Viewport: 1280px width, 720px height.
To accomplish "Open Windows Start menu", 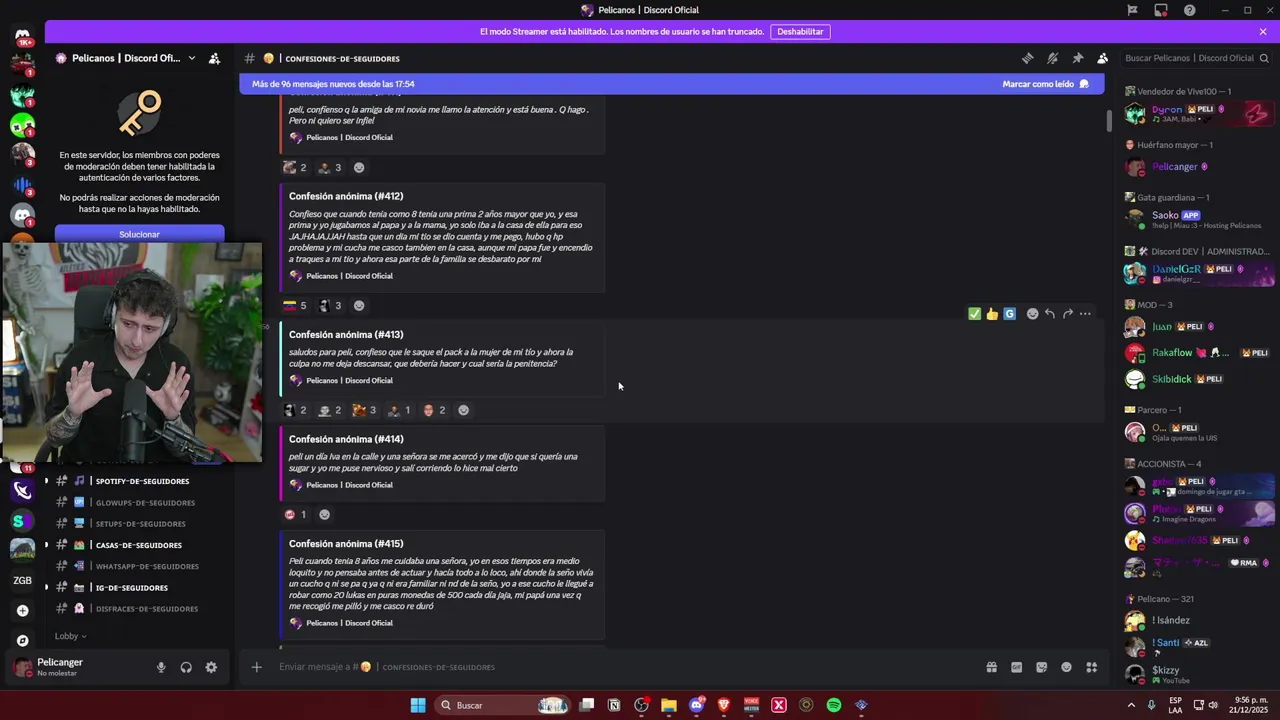I will [418, 705].
